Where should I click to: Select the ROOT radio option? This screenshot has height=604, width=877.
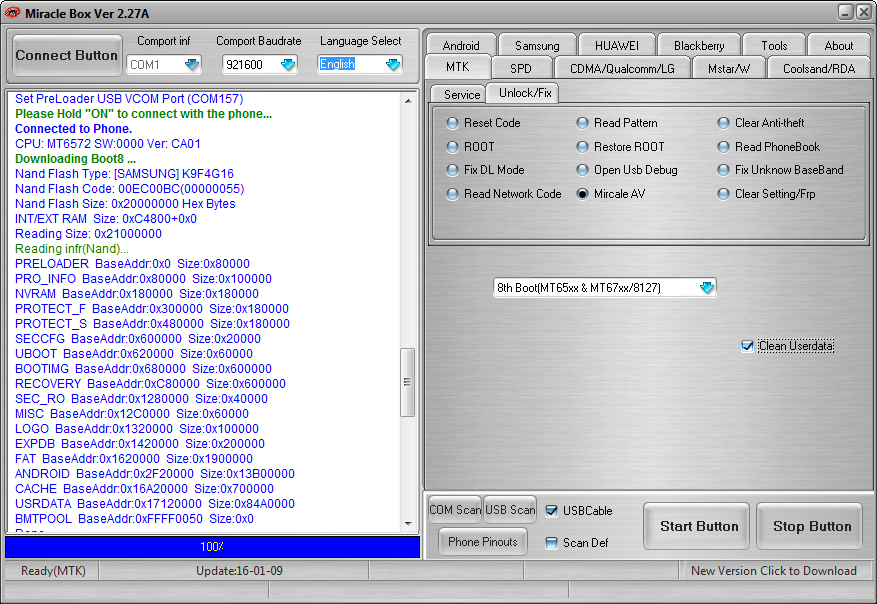point(470,147)
